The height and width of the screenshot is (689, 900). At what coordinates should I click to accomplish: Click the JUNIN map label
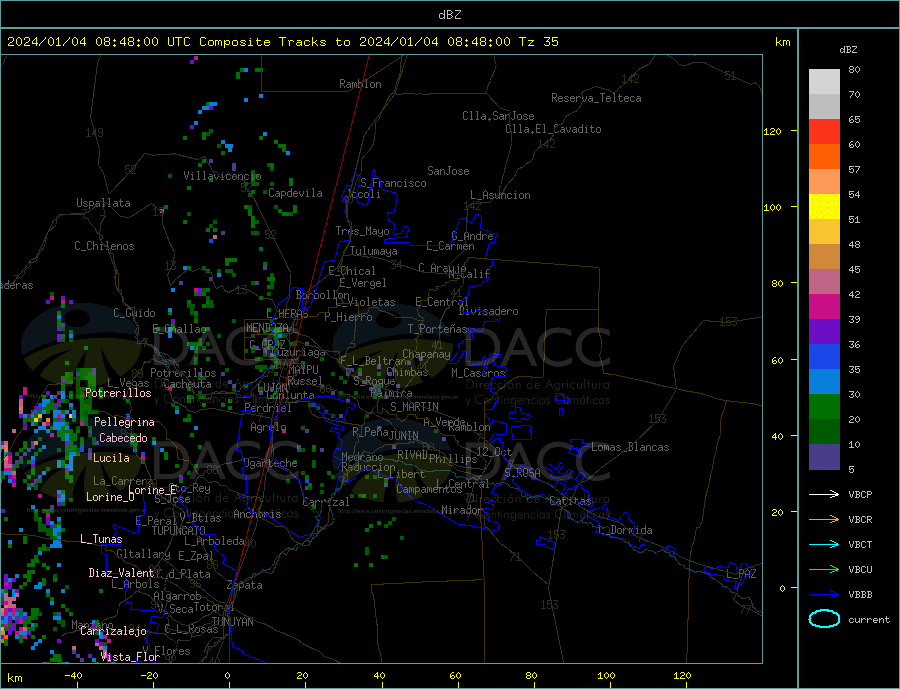pos(404,436)
